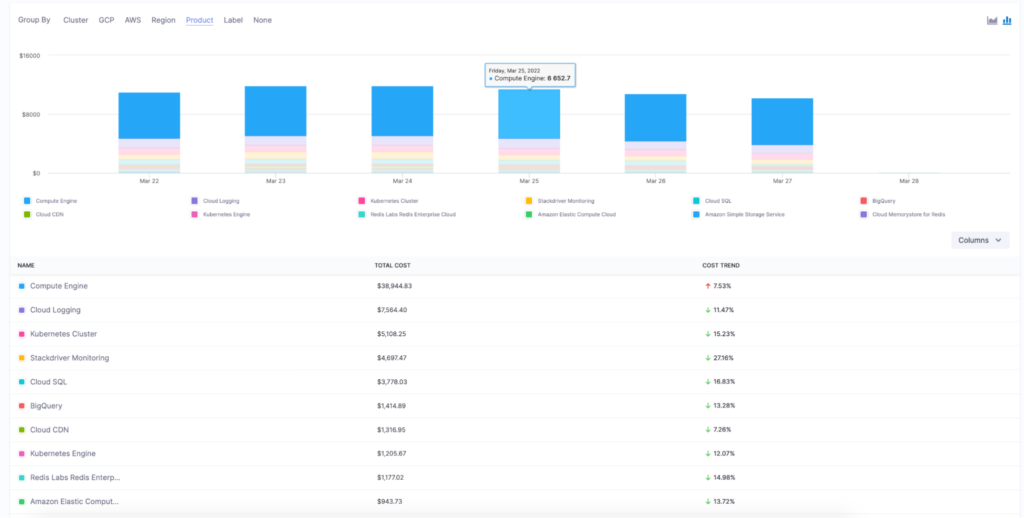Screen dimensions: 1024x518
Task: Group by Region
Action: (x=163, y=20)
